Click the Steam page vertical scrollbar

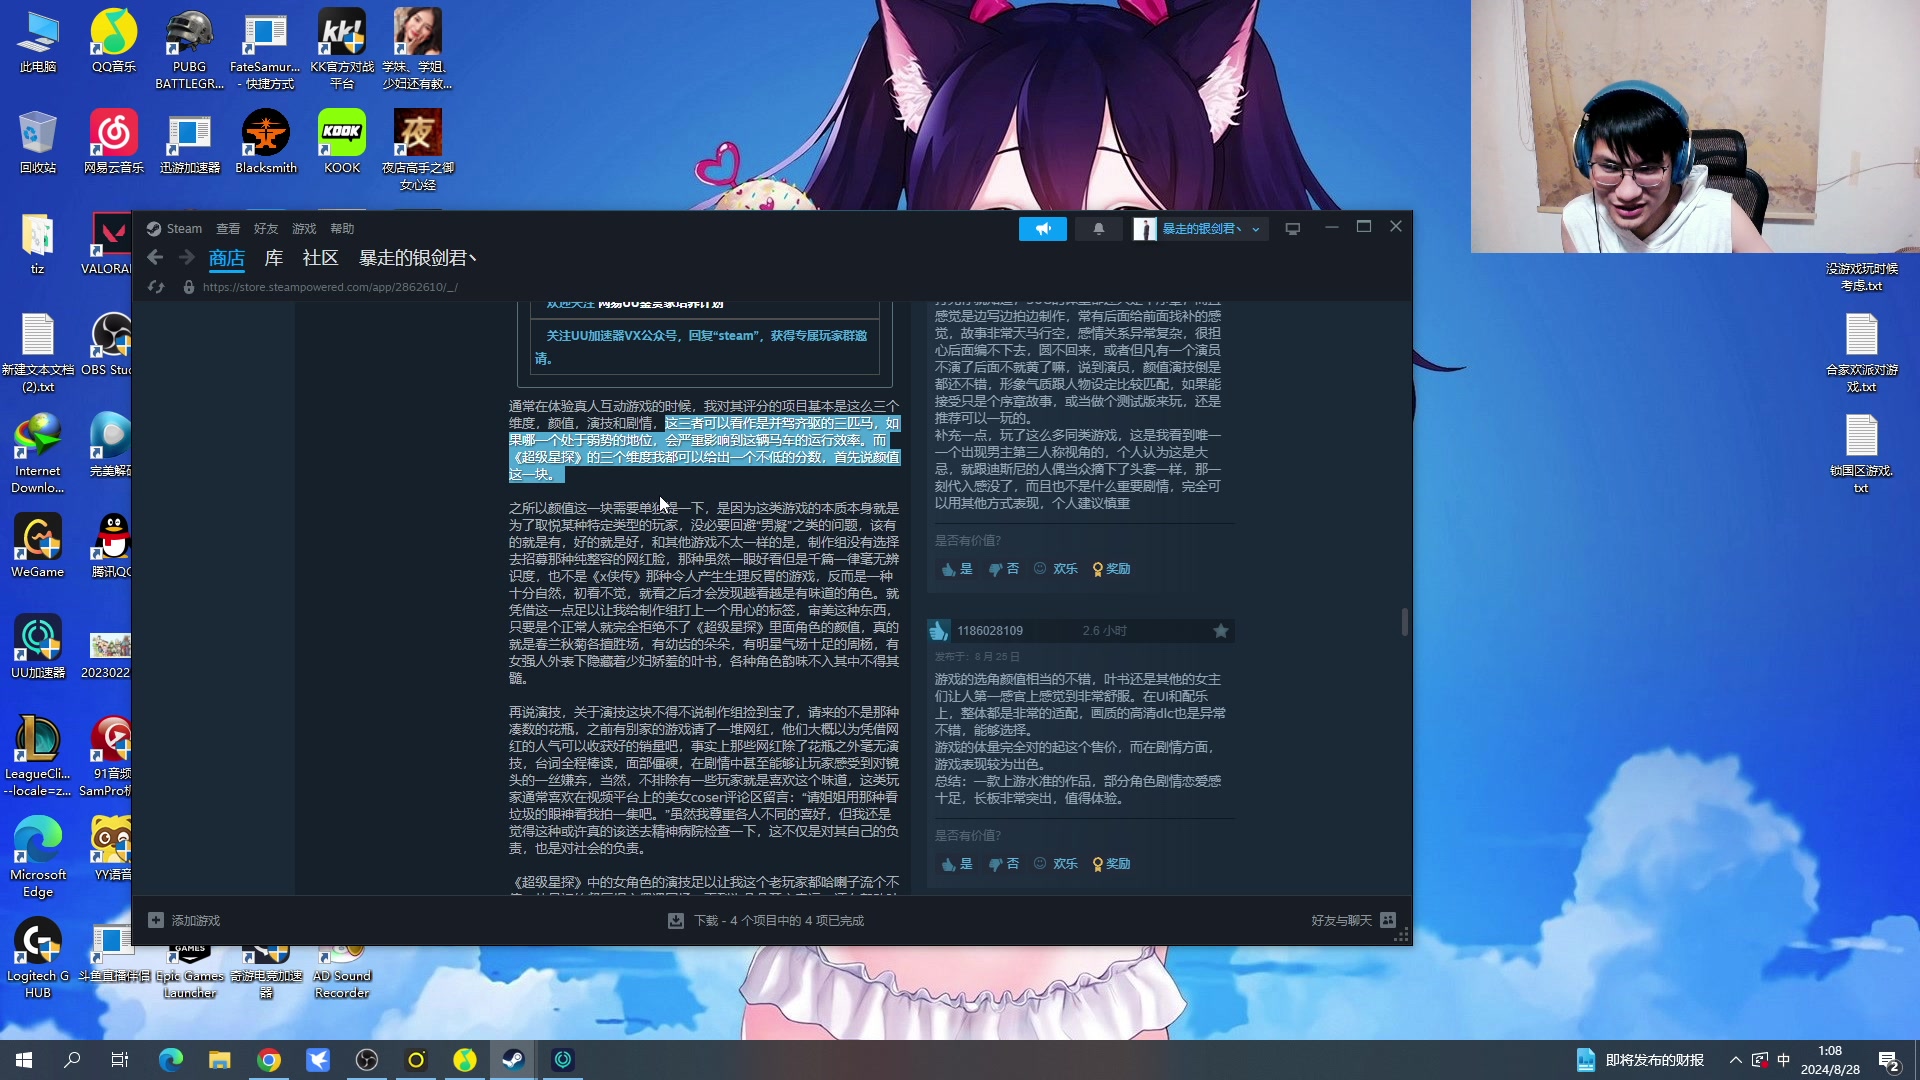(x=1404, y=621)
